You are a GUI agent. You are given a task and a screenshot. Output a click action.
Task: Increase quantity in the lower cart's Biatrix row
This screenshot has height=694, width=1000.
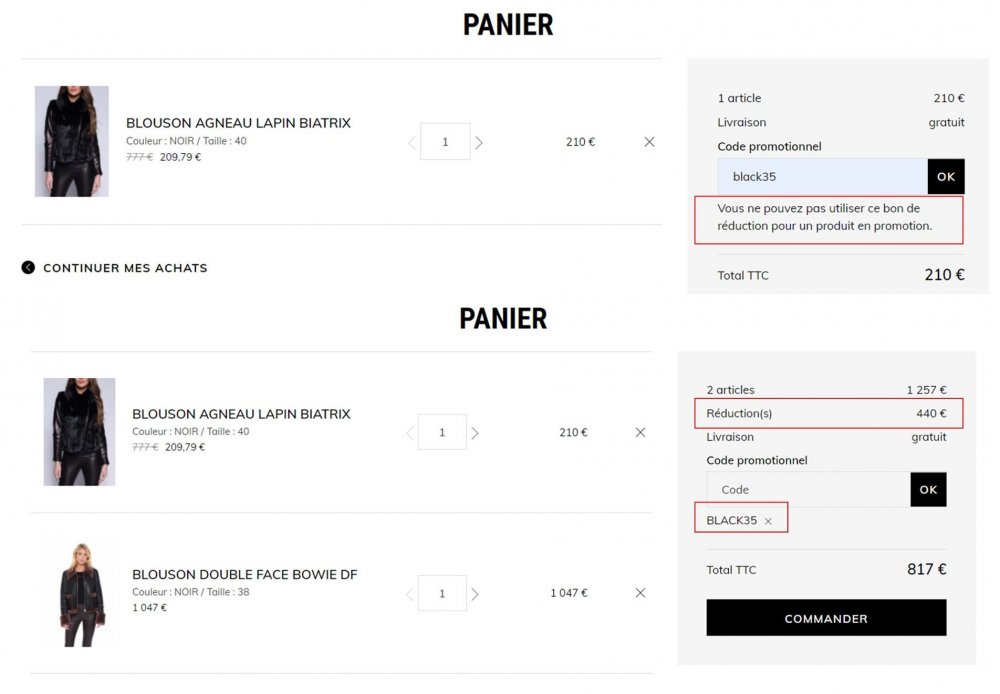(475, 433)
